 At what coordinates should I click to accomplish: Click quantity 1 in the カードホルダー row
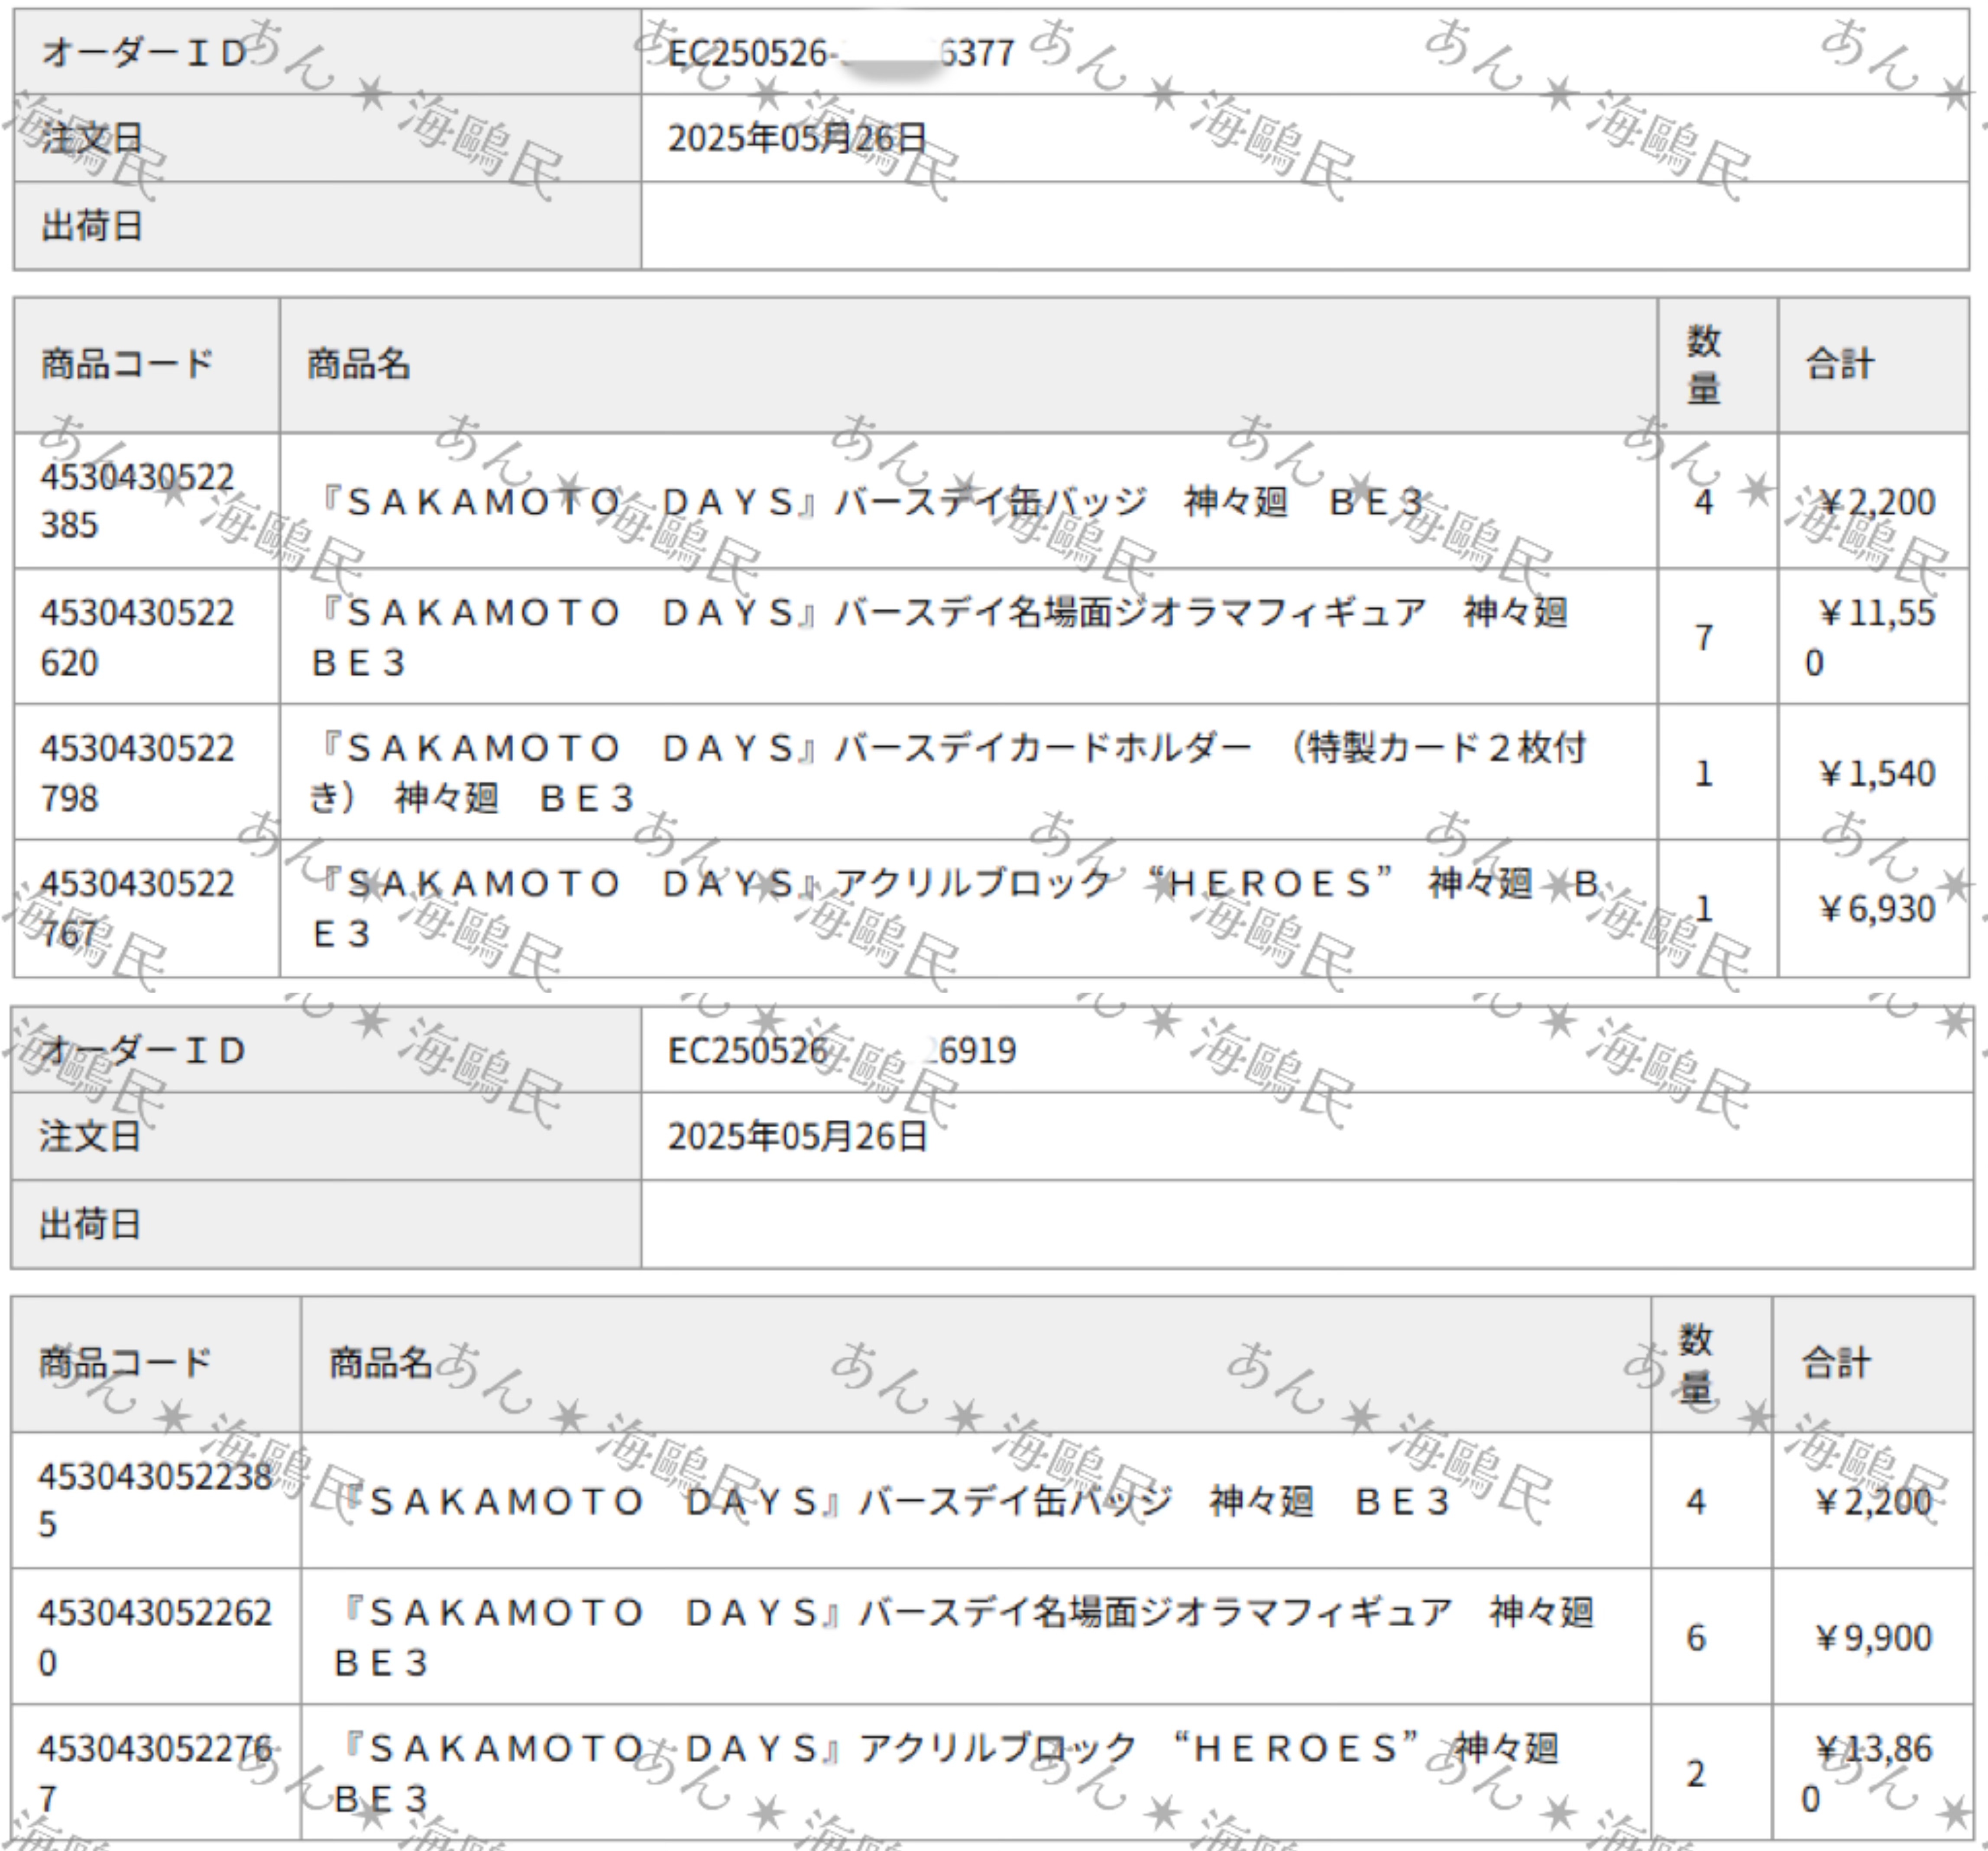tap(1704, 773)
